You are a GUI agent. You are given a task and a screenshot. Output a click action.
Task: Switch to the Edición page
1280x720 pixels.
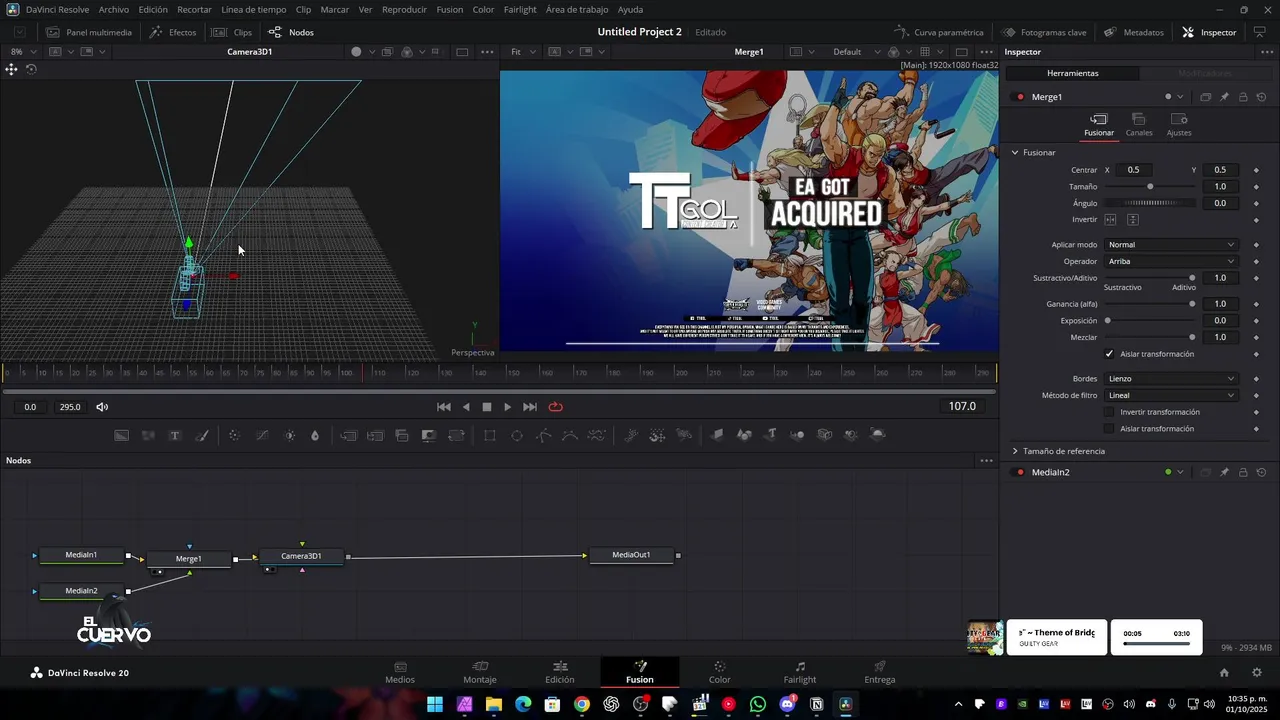click(x=560, y=672)
